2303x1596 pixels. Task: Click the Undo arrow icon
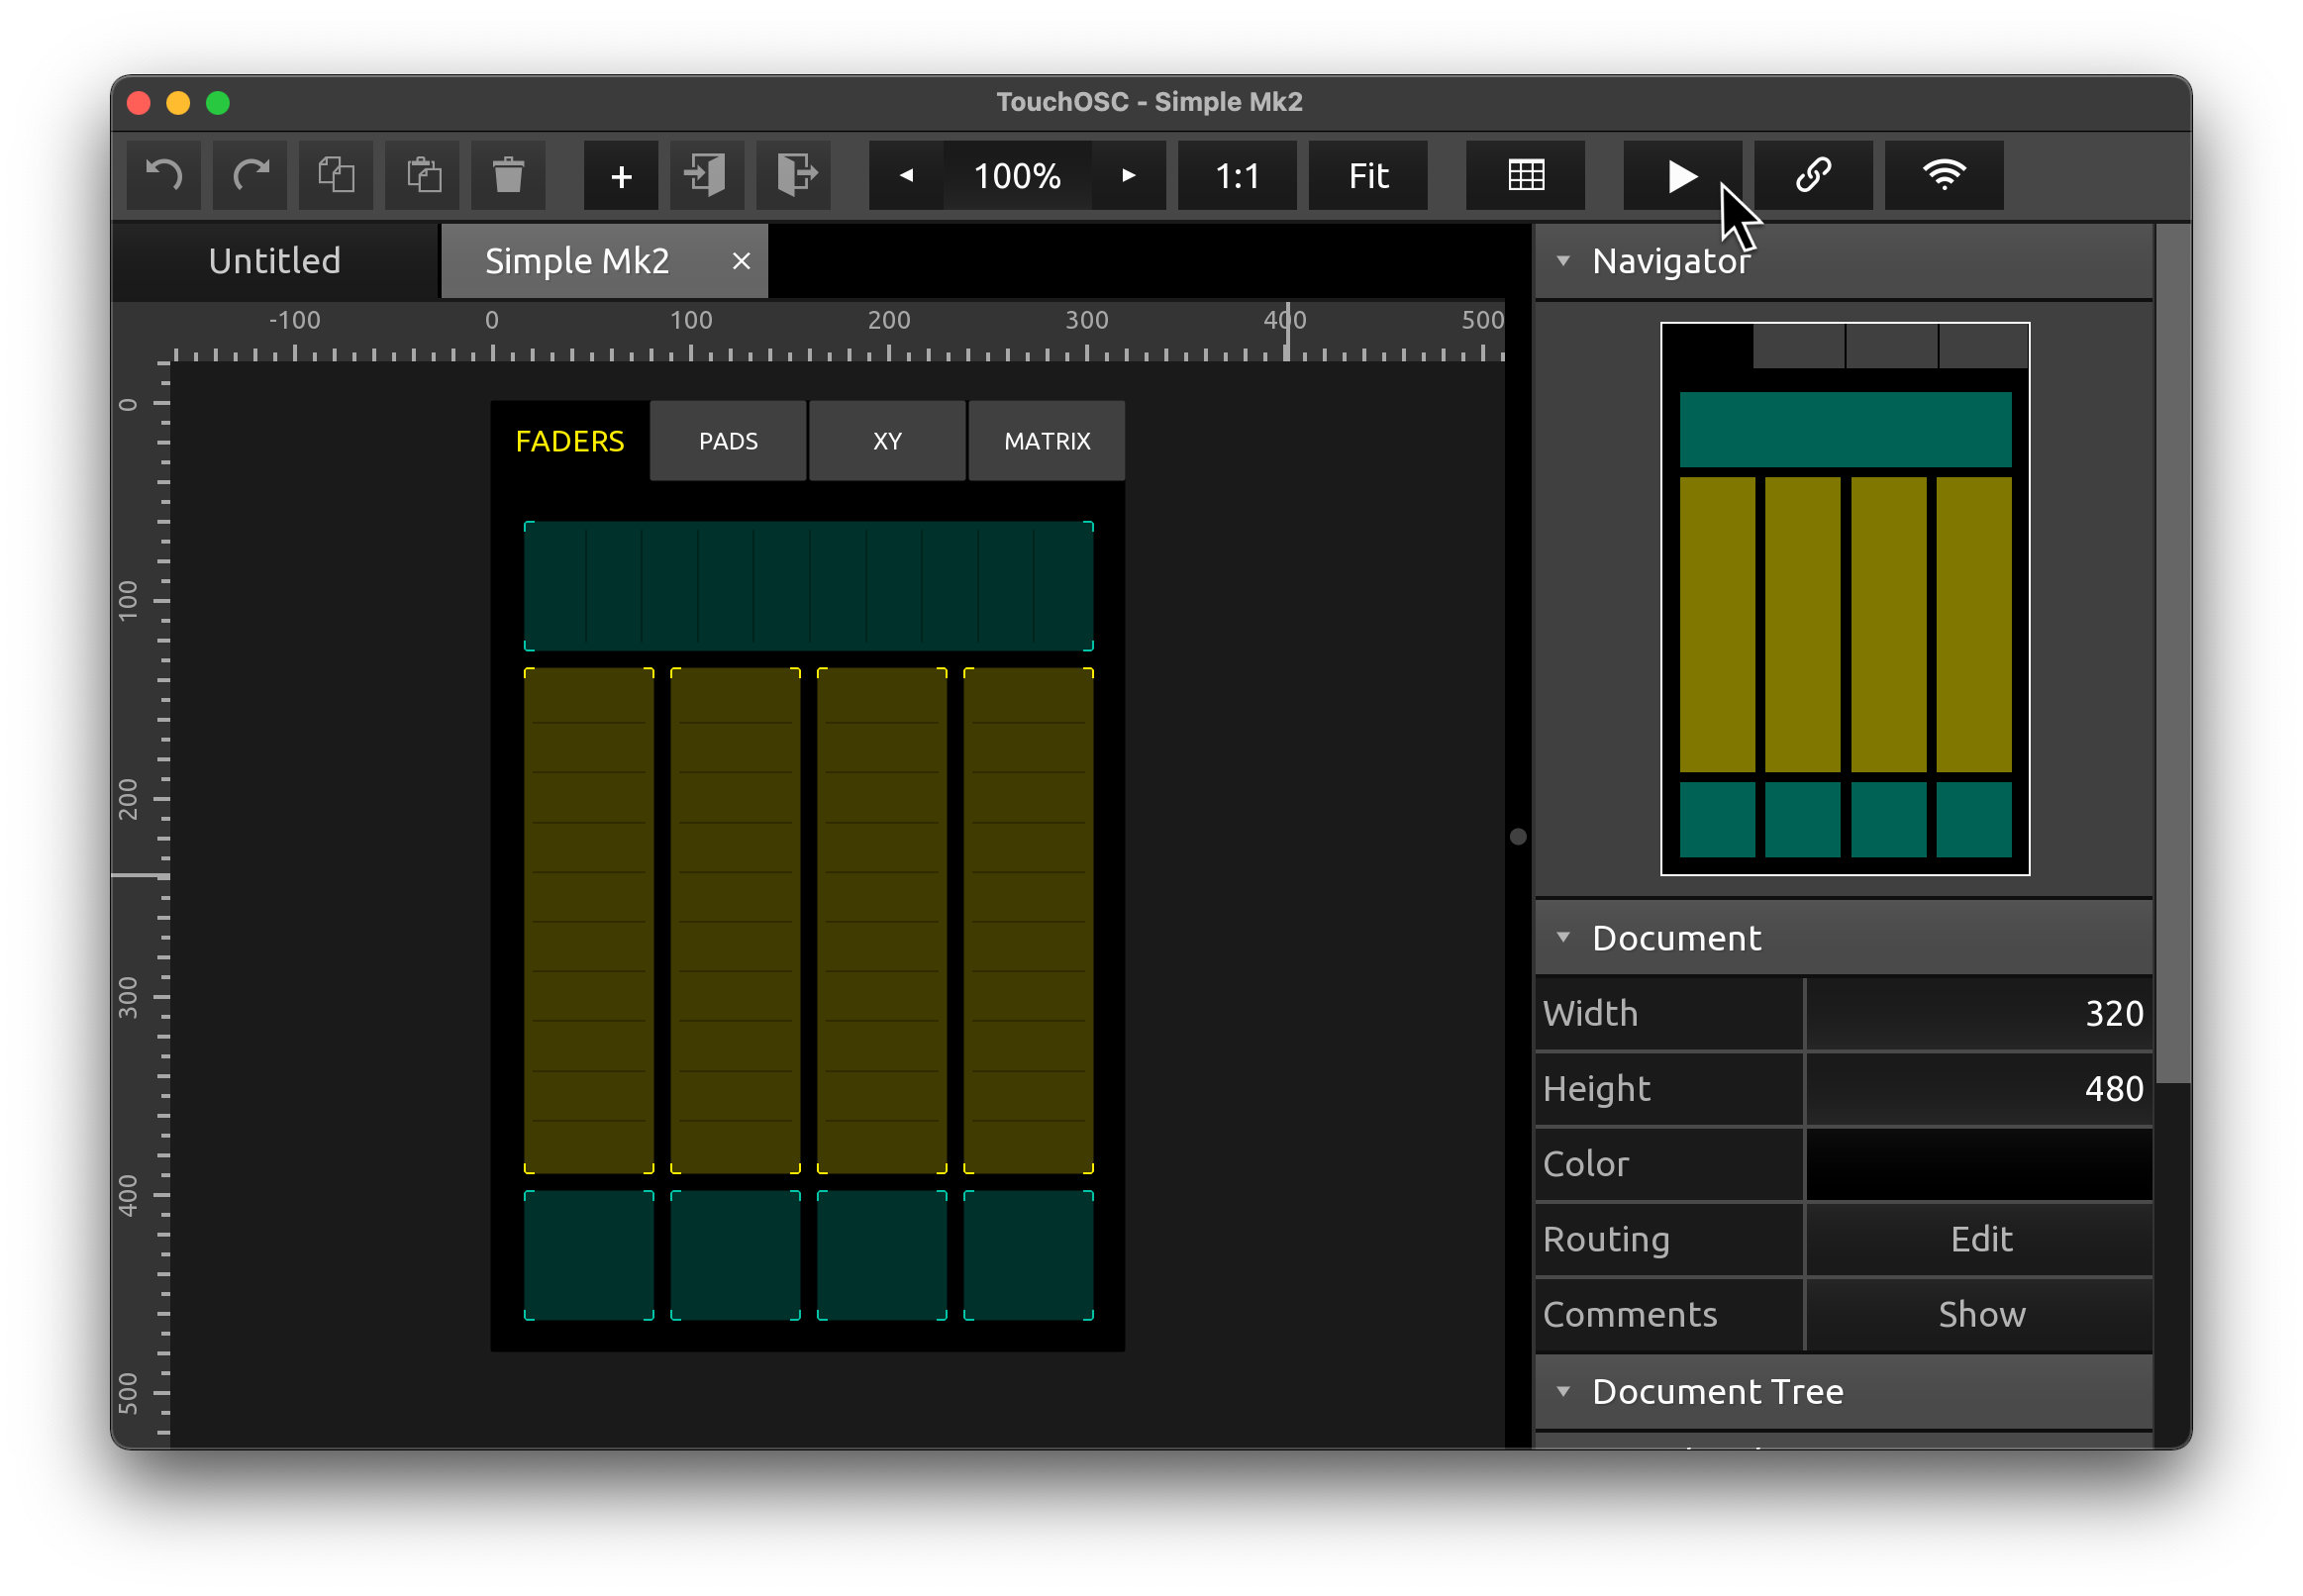[164, 175]
